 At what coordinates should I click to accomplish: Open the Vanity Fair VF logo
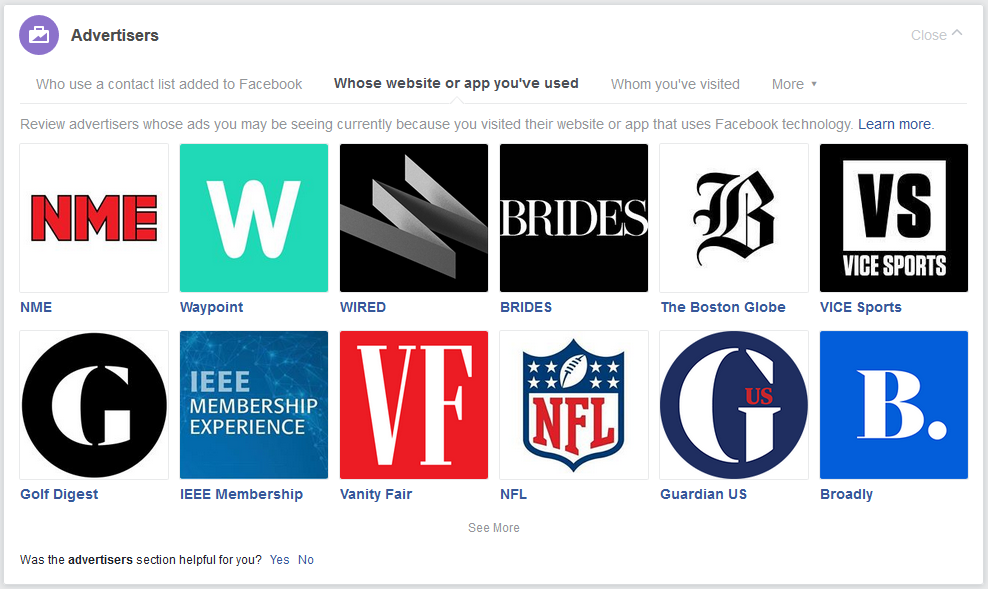(x=414, y=405)
